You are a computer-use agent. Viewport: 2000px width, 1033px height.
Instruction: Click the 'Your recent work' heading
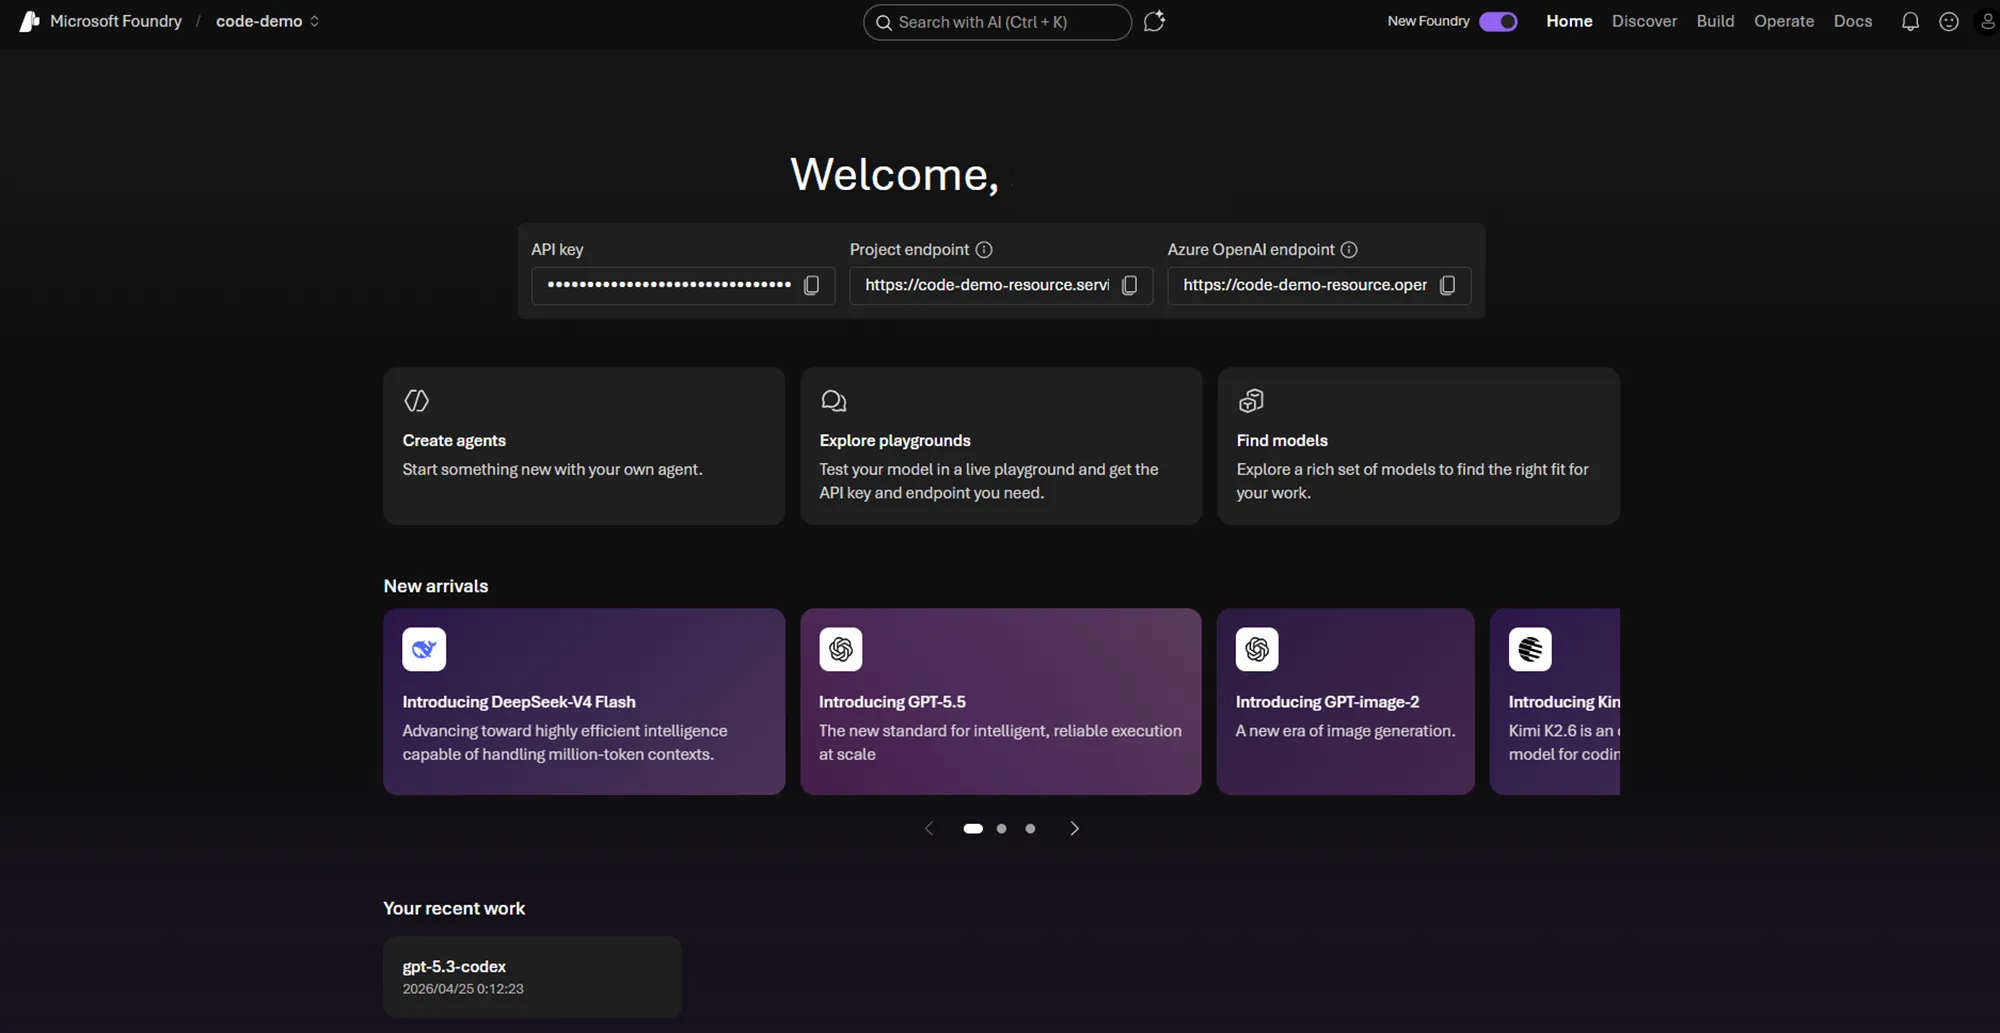click(454, 908)
